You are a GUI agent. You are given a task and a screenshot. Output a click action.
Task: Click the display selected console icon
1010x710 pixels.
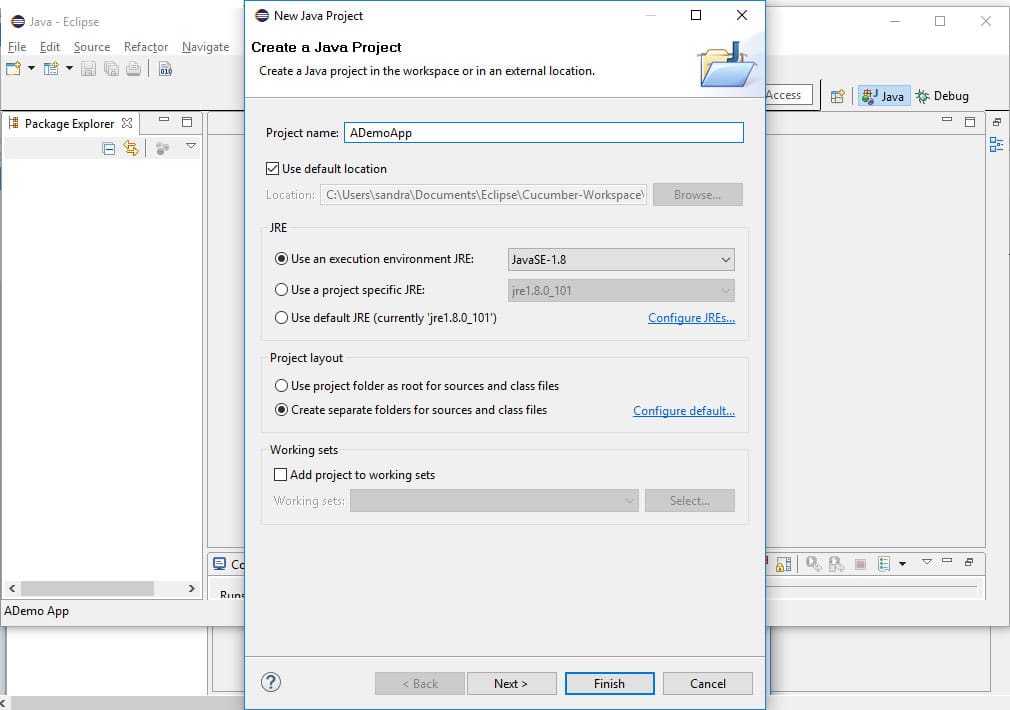click(884, 564)
